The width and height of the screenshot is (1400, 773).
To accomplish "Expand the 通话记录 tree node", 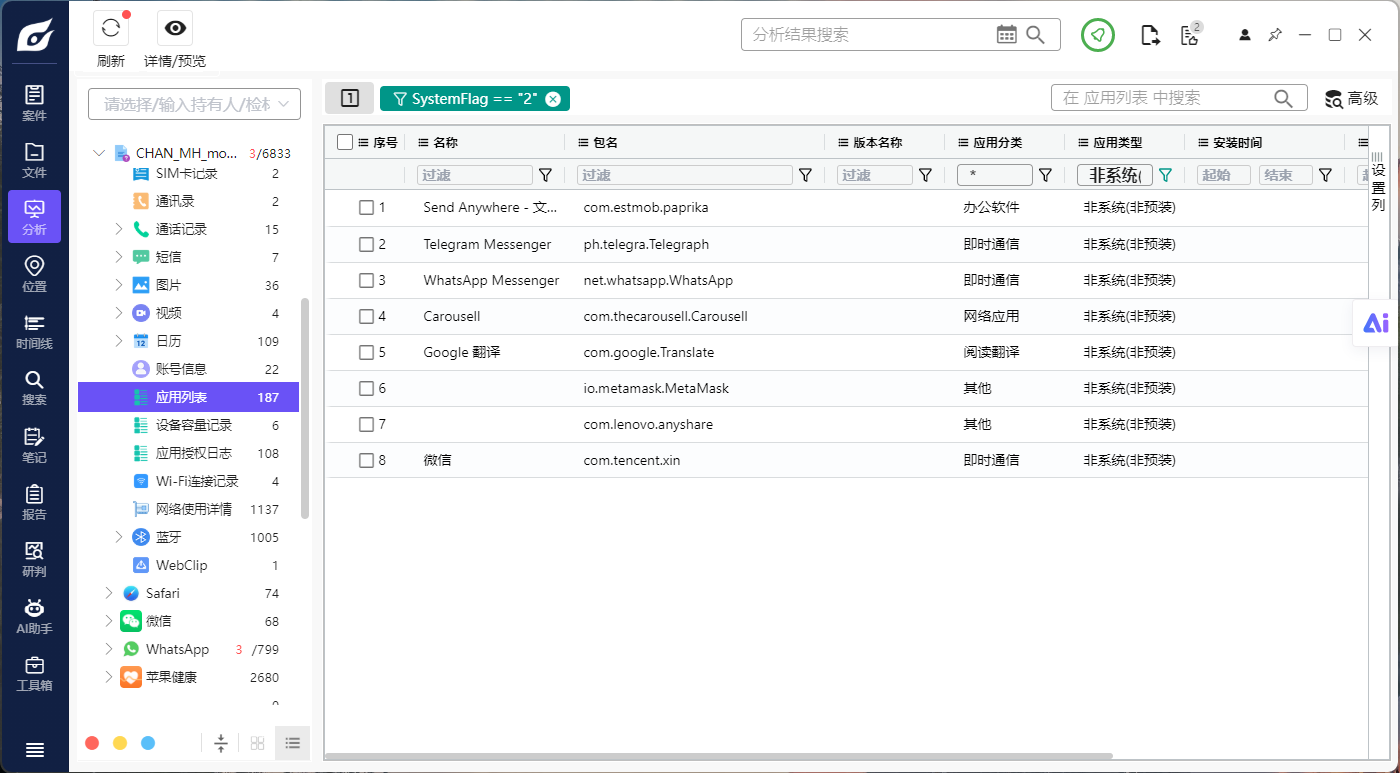I will point(119,229).
